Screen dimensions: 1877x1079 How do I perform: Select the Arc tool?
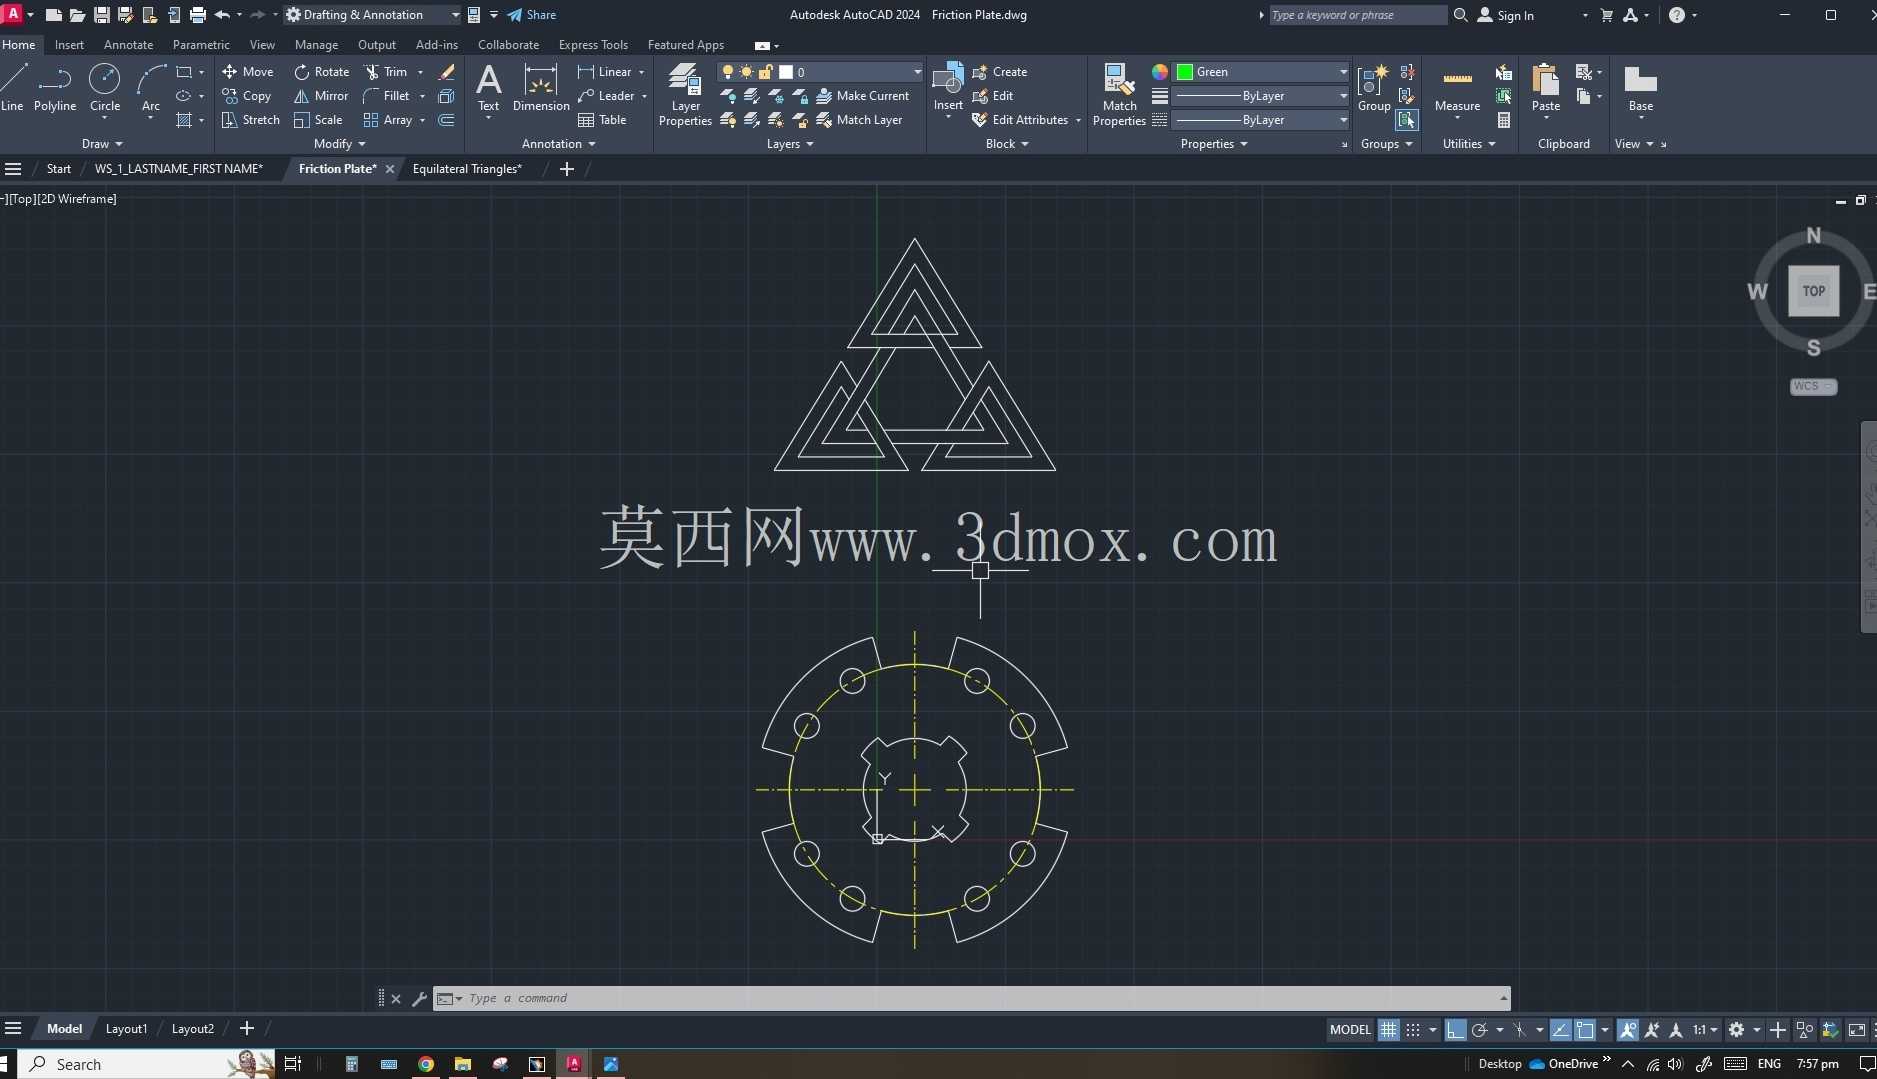point(151,88)
